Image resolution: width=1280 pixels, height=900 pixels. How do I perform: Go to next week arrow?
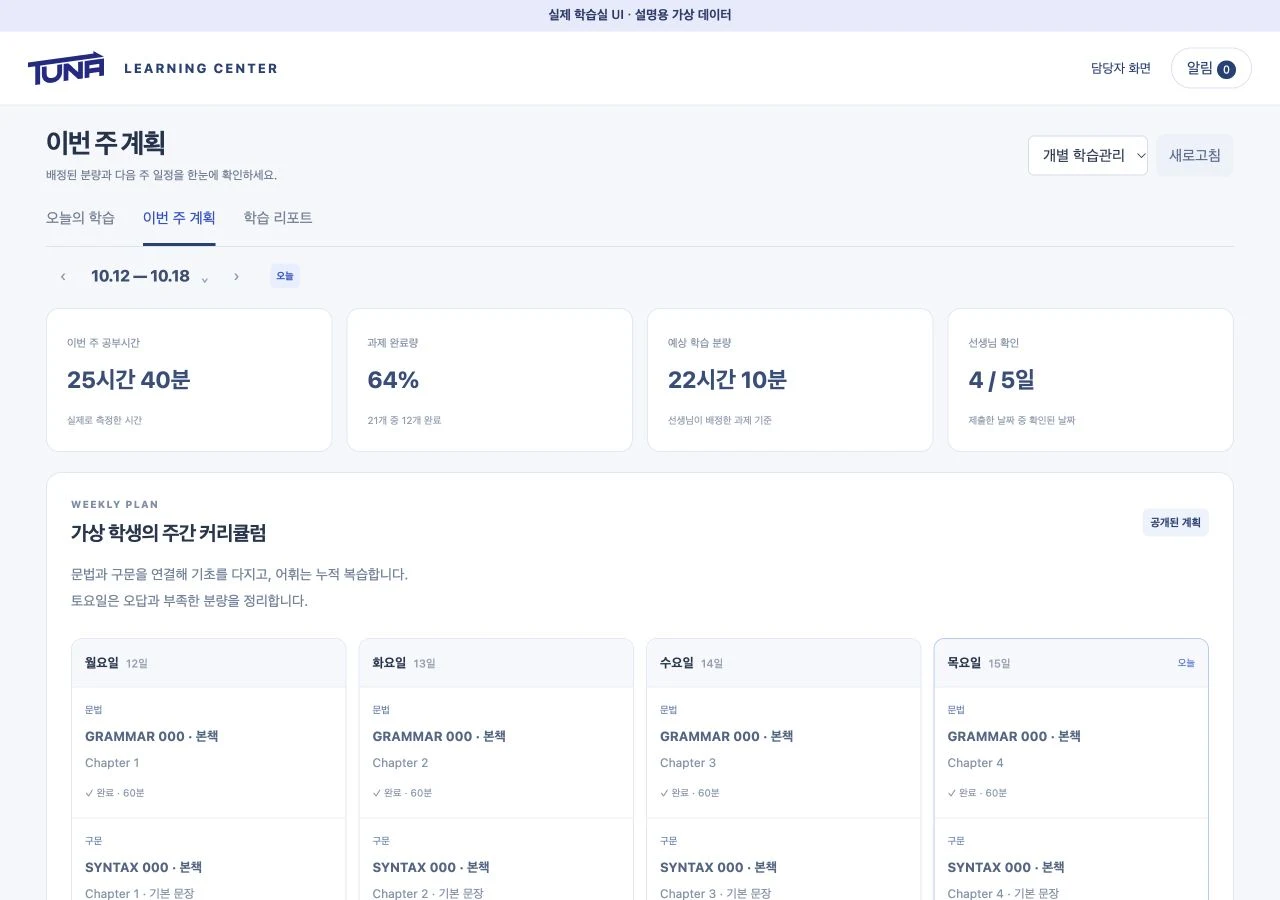tap(236, 276)
